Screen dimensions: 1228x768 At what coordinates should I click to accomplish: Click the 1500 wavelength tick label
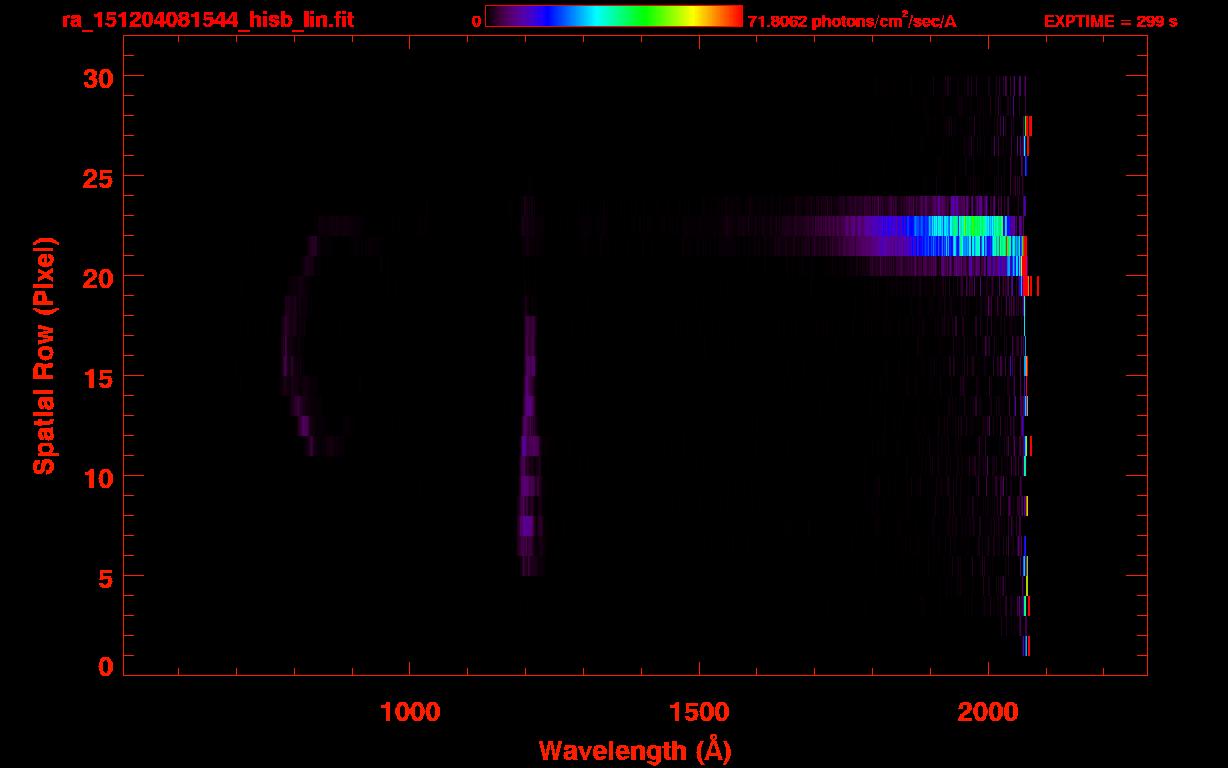pos(699,712)
